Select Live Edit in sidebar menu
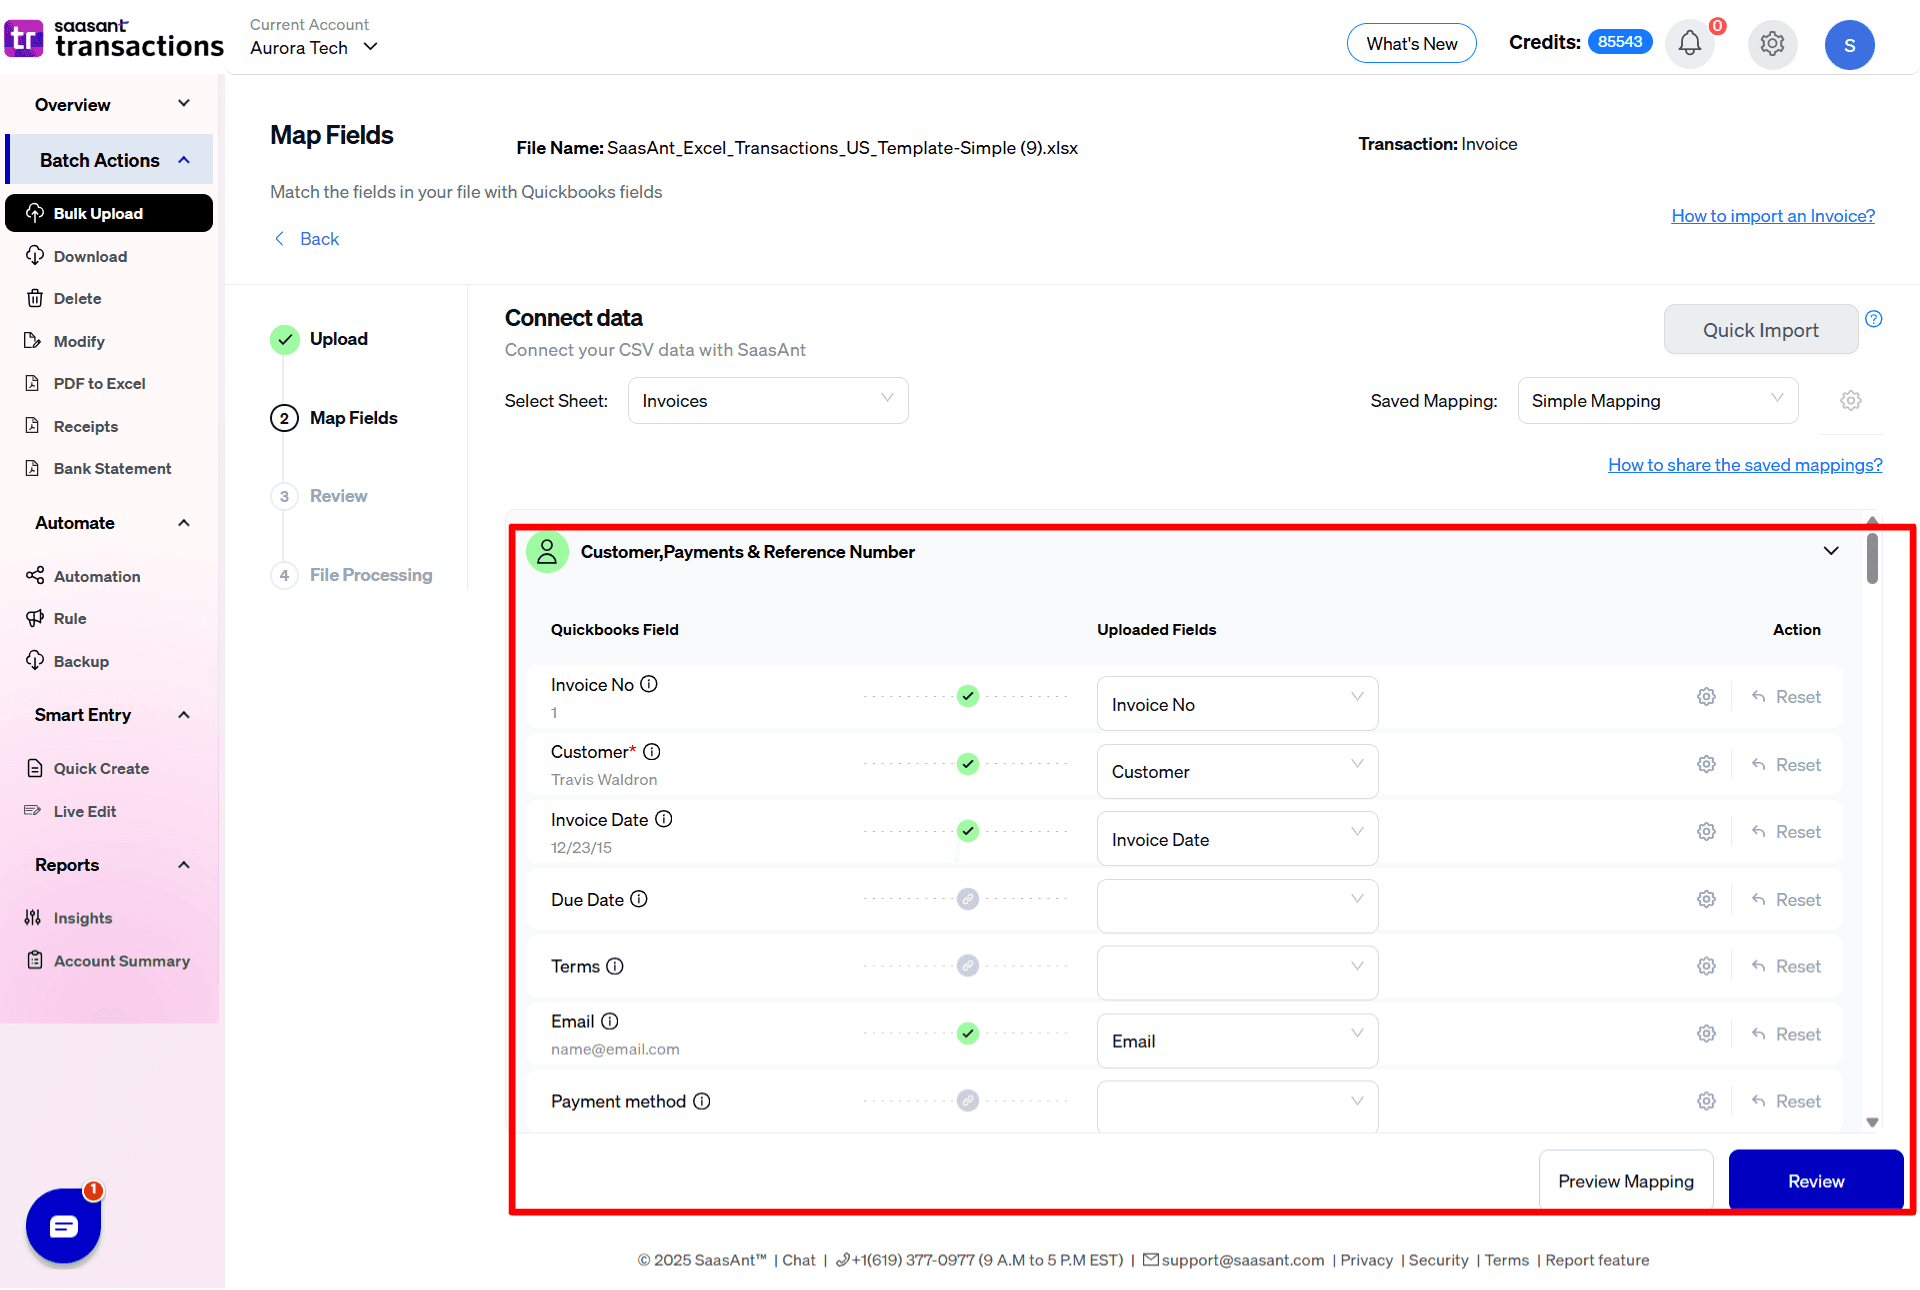Image resolution: width=1920 pixels, height=1290 pixels. click(85, 811)
